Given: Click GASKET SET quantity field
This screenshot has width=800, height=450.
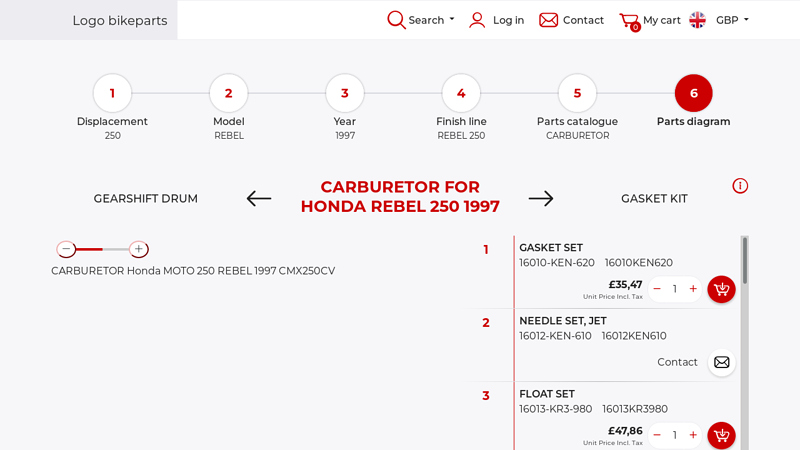Looking at the screenshot, I should pos(674,289).
